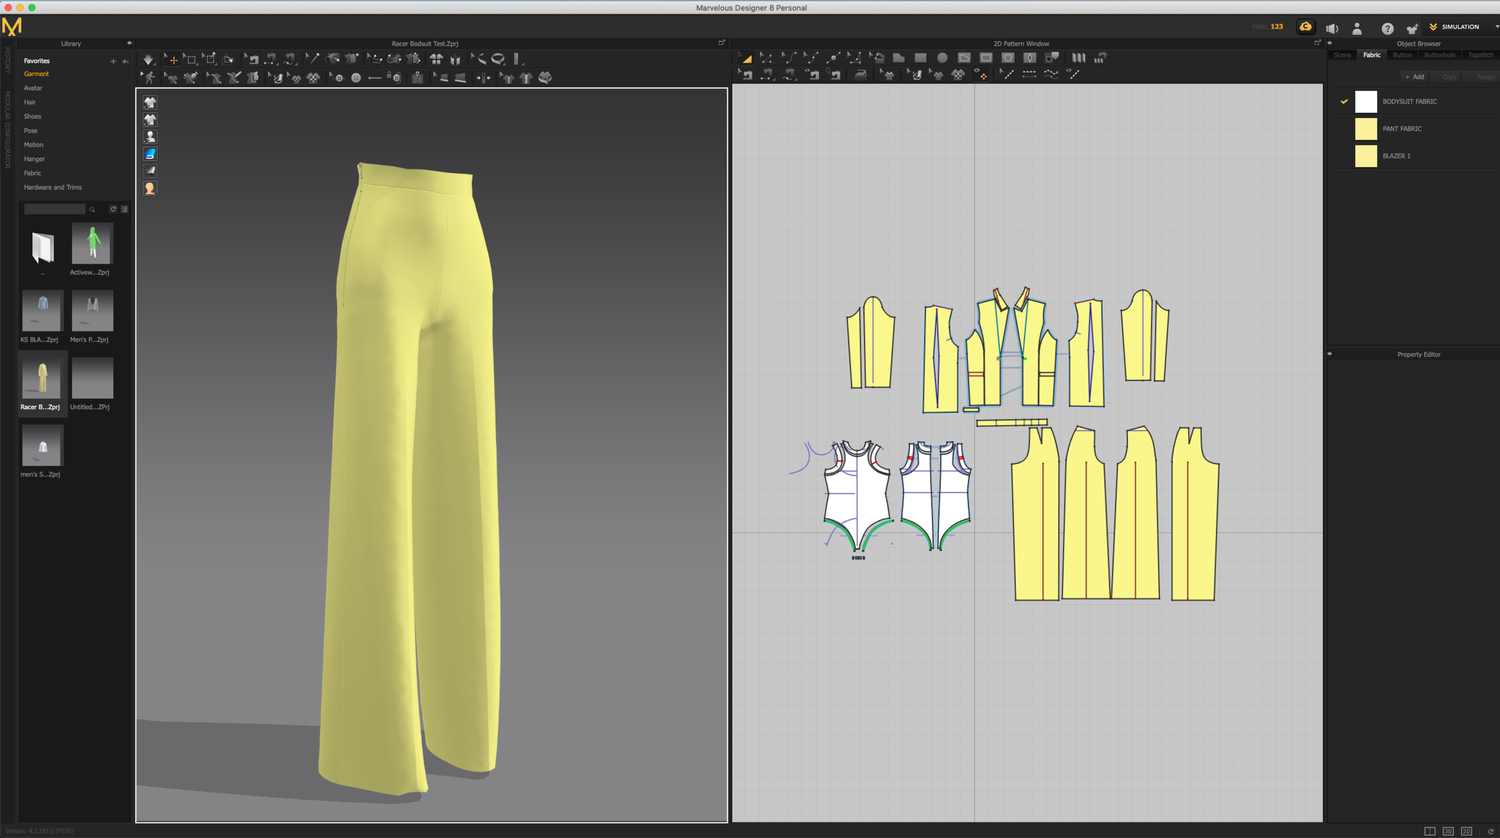Click the Steam iron tool in 2D toolbar
The height and width of the screenshot is (838, 1500).
pos(861,74)
